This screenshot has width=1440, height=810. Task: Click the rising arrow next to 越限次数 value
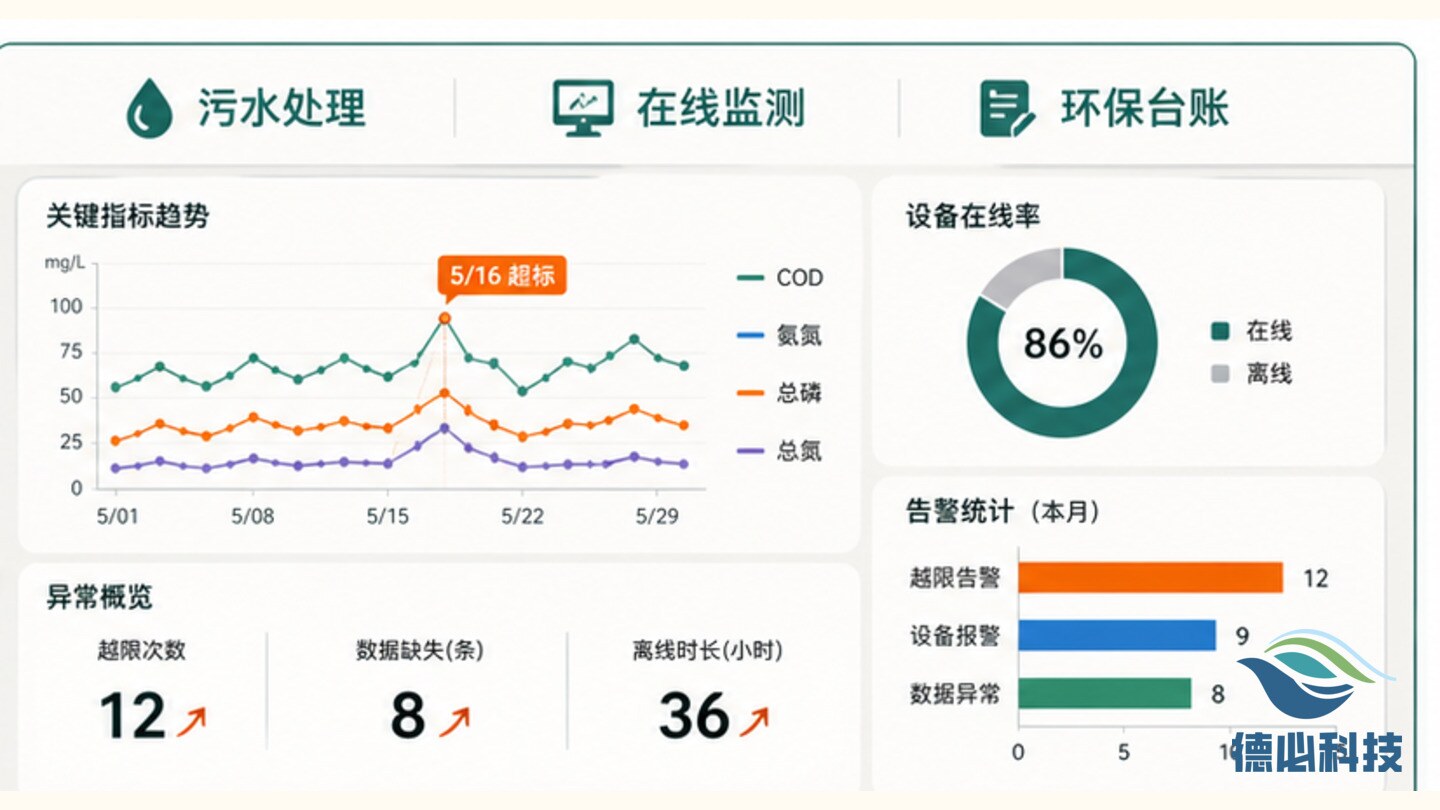(x=191, y=720)
